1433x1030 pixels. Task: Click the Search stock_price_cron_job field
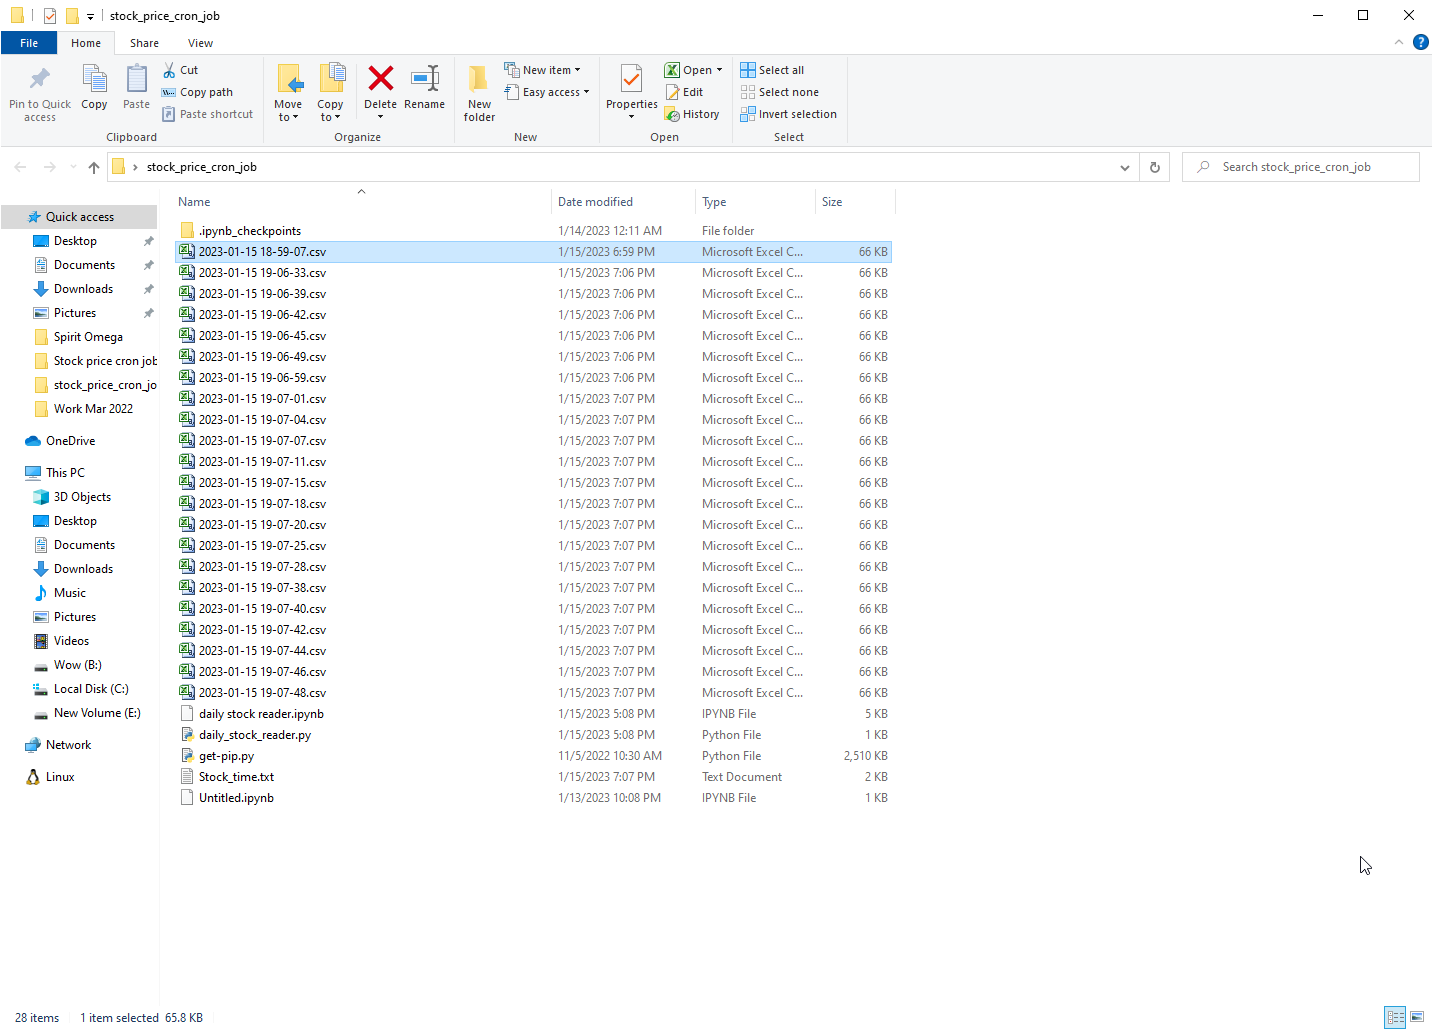(x=1301, y=167)
